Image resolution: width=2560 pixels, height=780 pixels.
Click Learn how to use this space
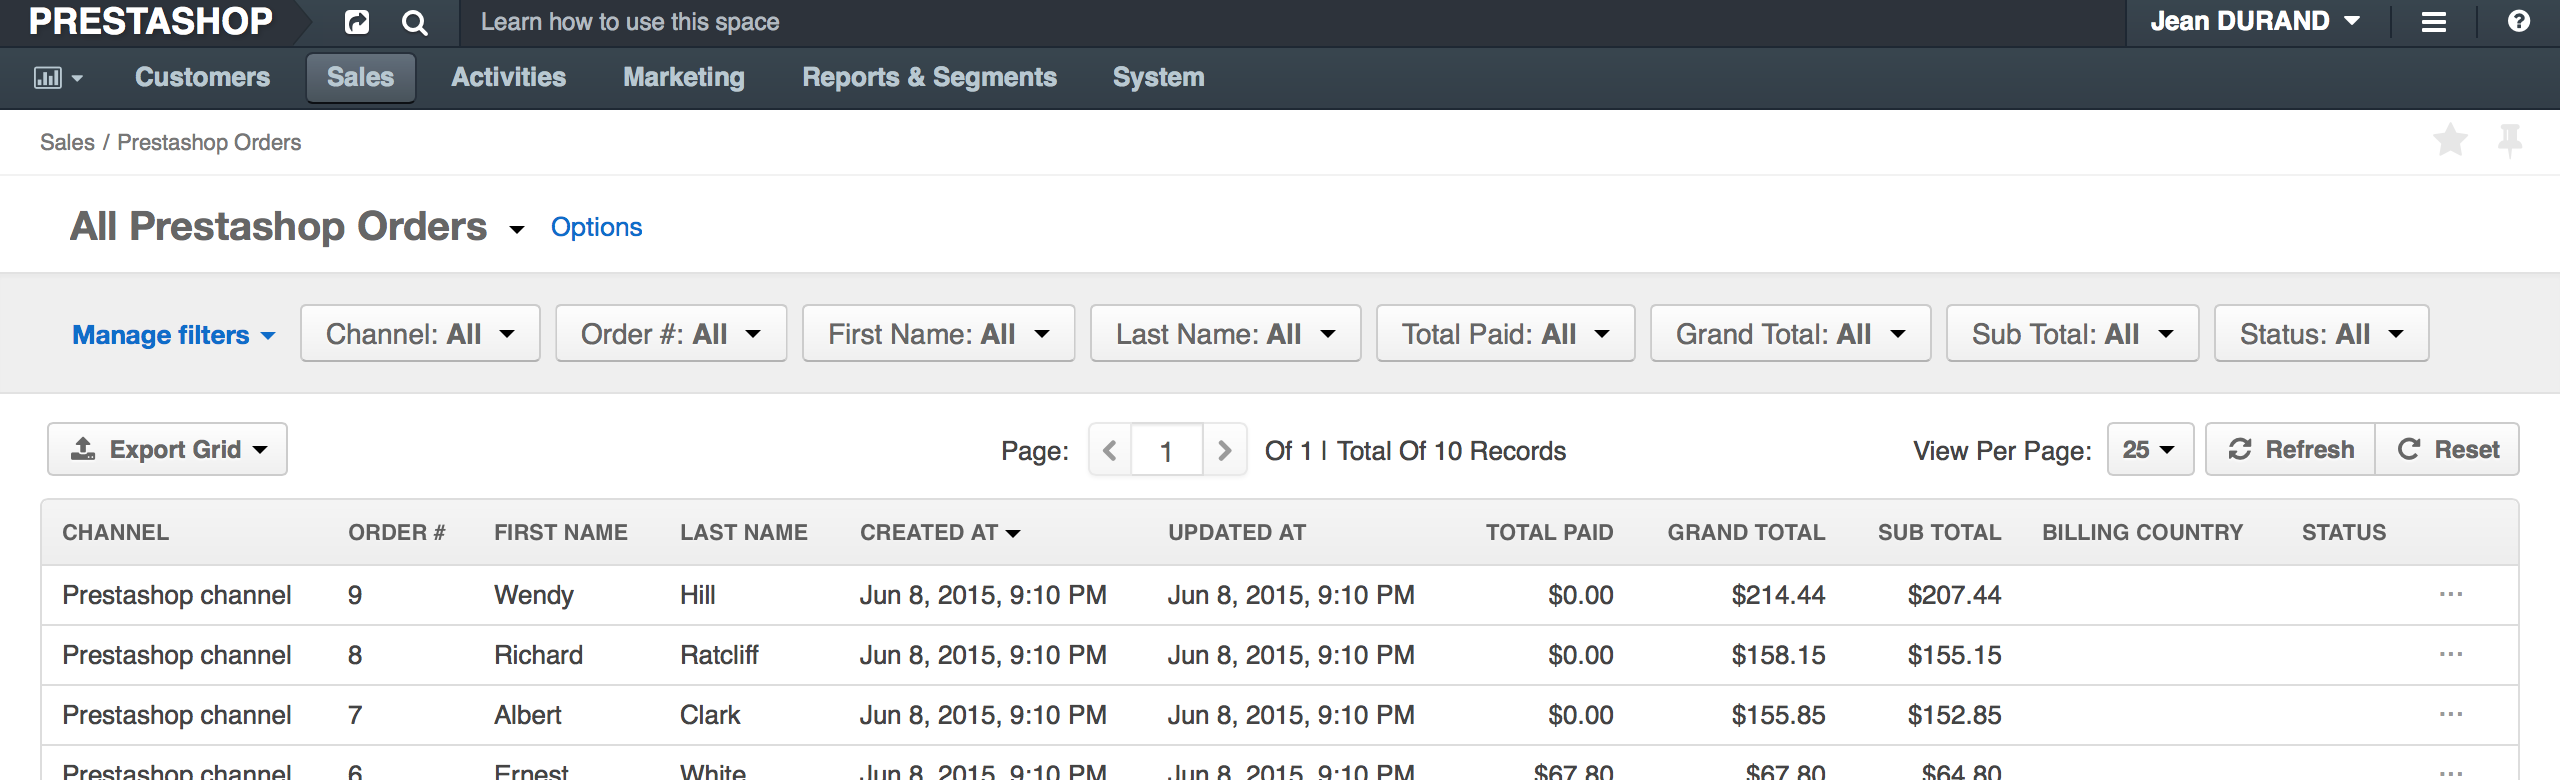click(629, 22)
